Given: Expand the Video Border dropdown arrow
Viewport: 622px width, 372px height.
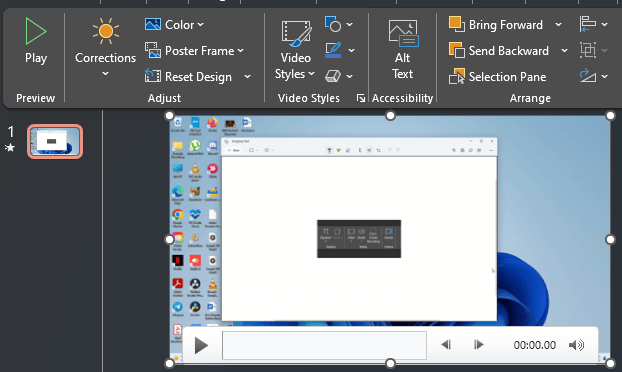Looking at the screenshot, I should (x=351, y=50).
